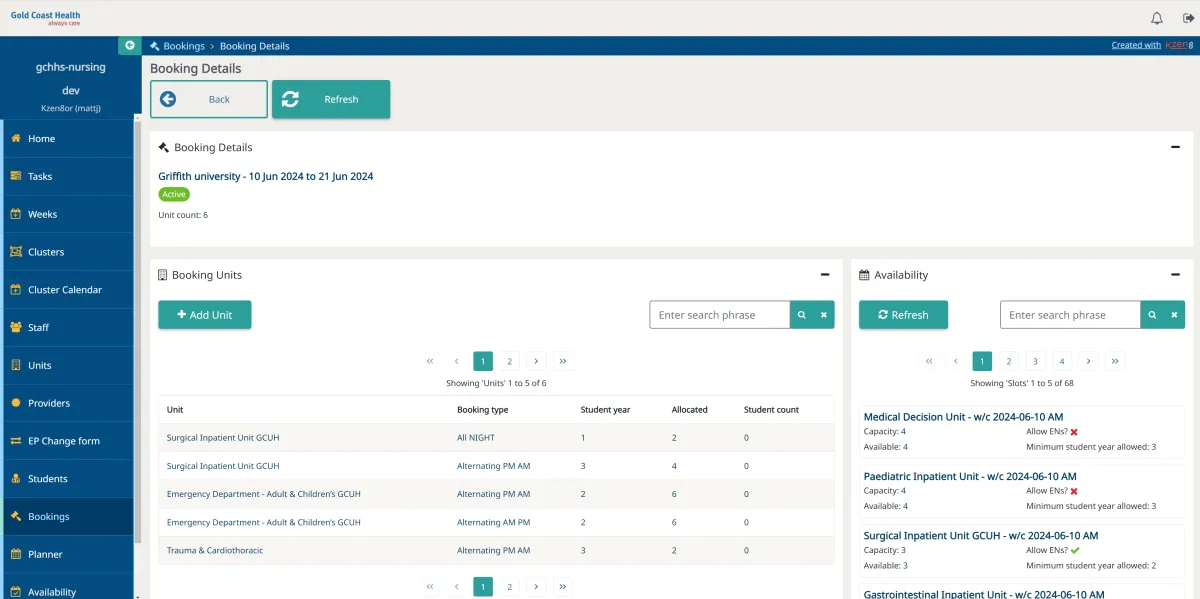Open Planner in the sidebar
1200x599 pixels.
pyautogui.click(x=67, y=554)
